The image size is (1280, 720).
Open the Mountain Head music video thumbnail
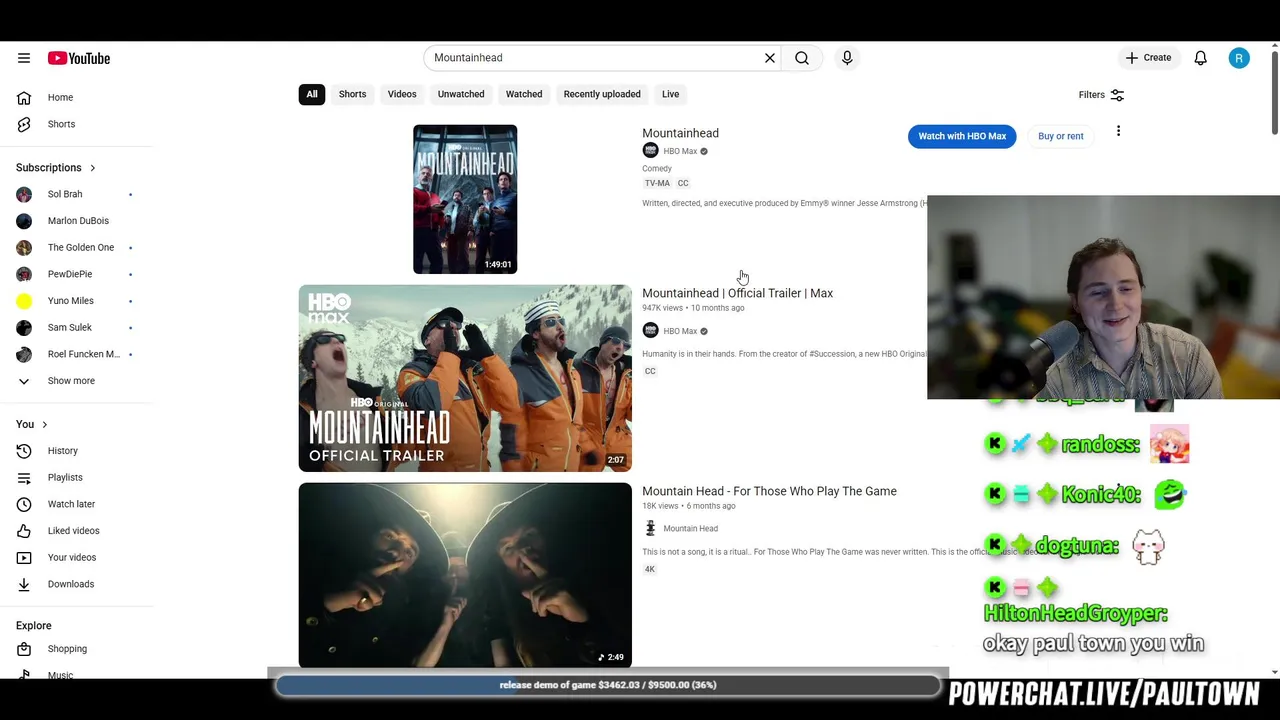click(465, 575)
